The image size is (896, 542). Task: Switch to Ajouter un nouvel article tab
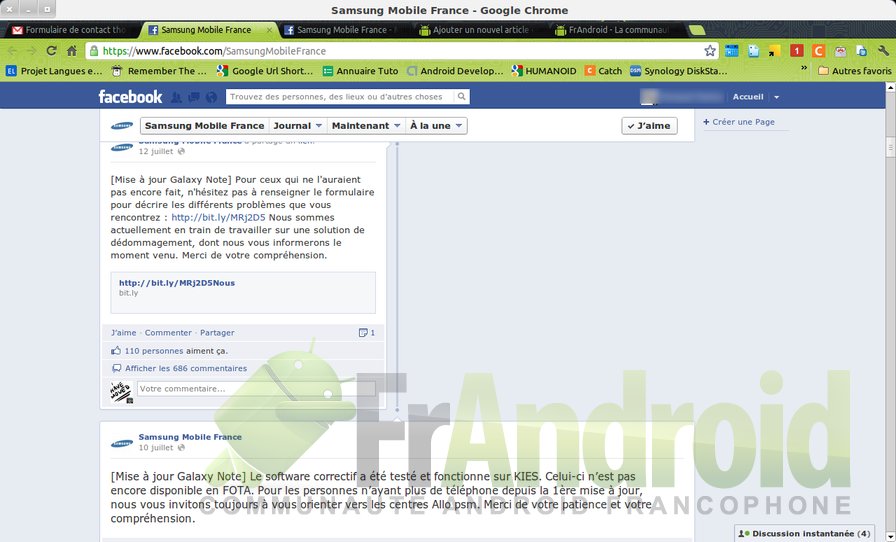(477, 30)
